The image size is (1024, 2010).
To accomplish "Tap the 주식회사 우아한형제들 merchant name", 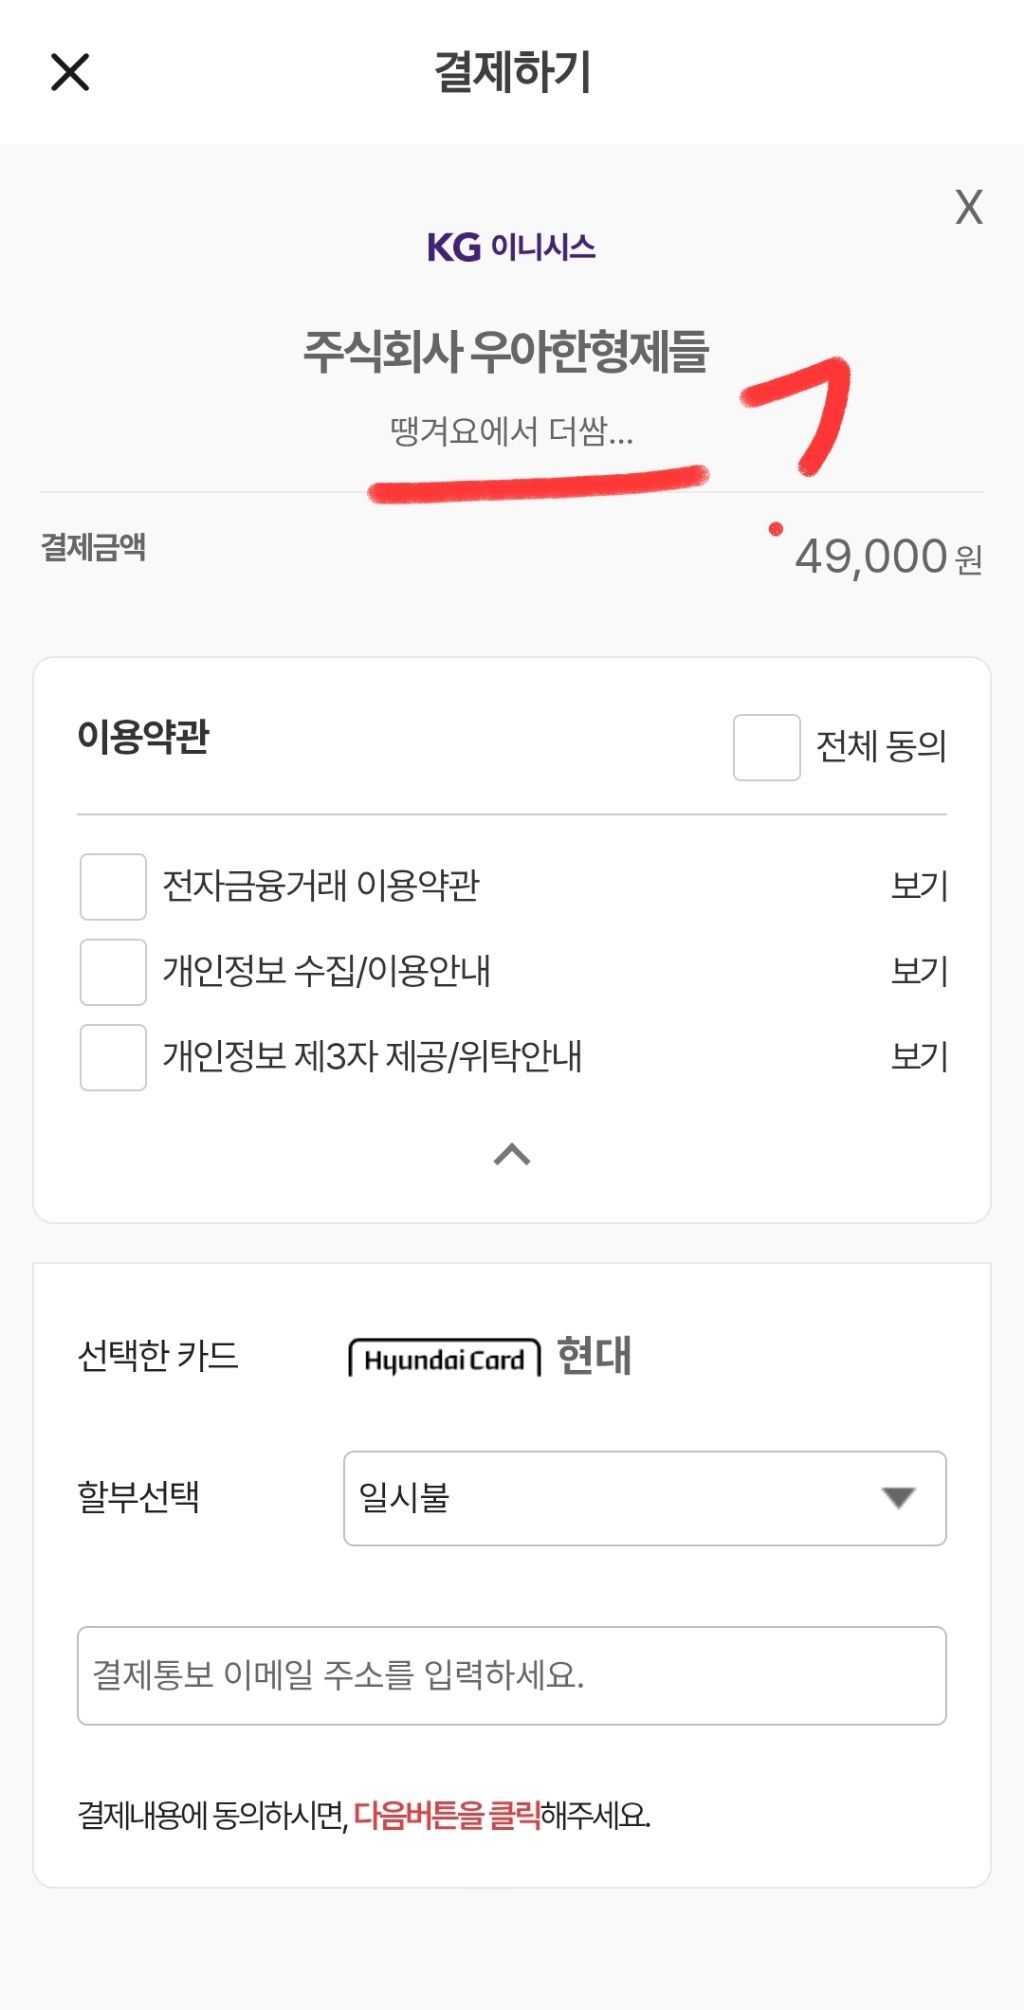I will coord(506,352).
